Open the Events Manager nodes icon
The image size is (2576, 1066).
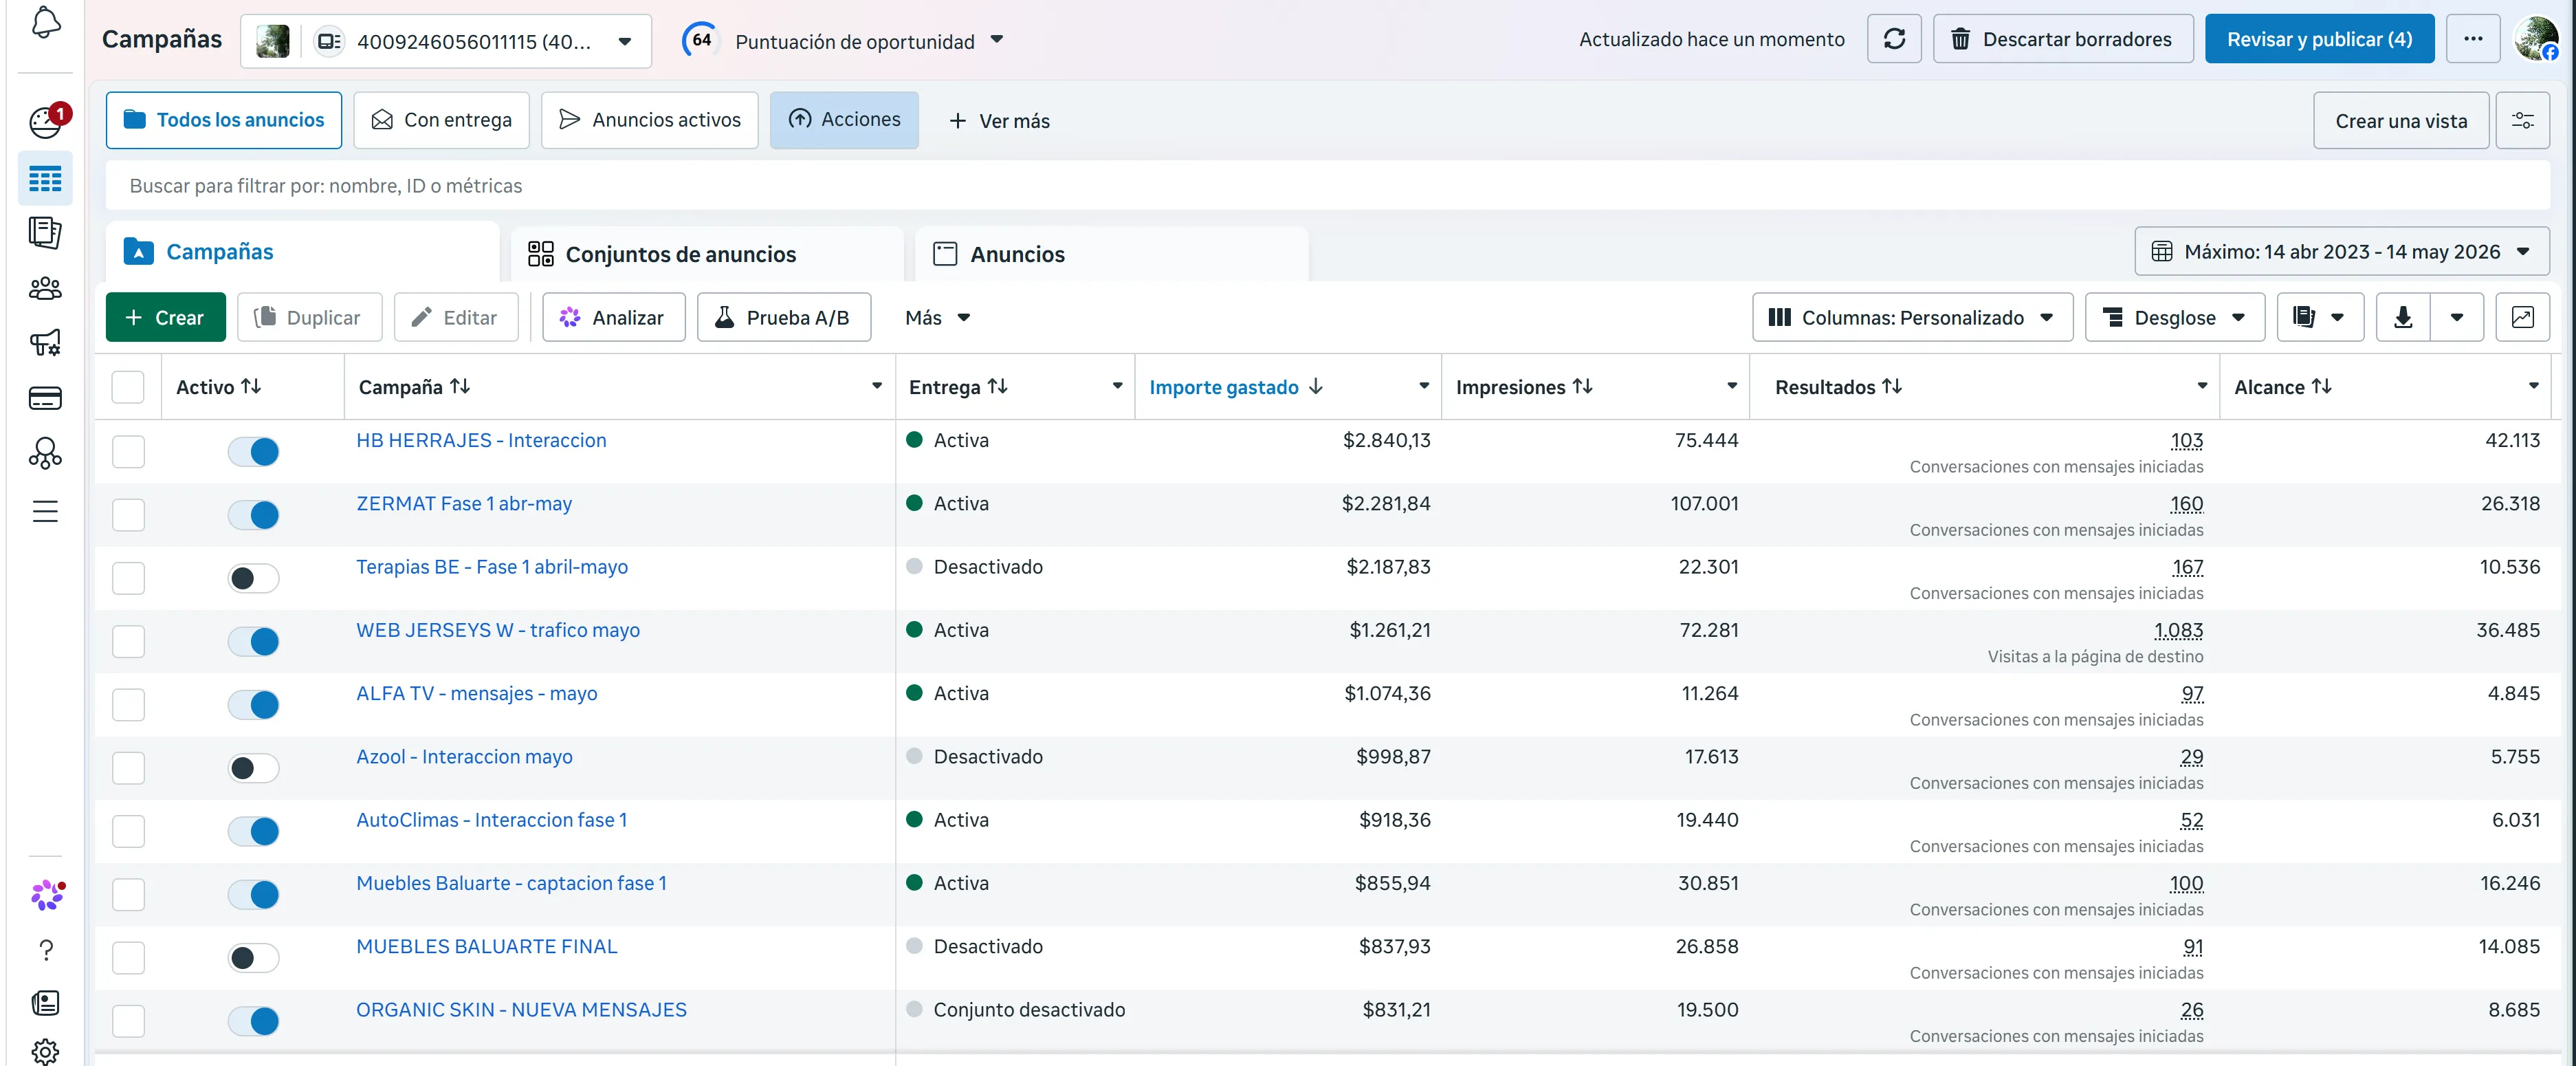[x=45, y=454]
